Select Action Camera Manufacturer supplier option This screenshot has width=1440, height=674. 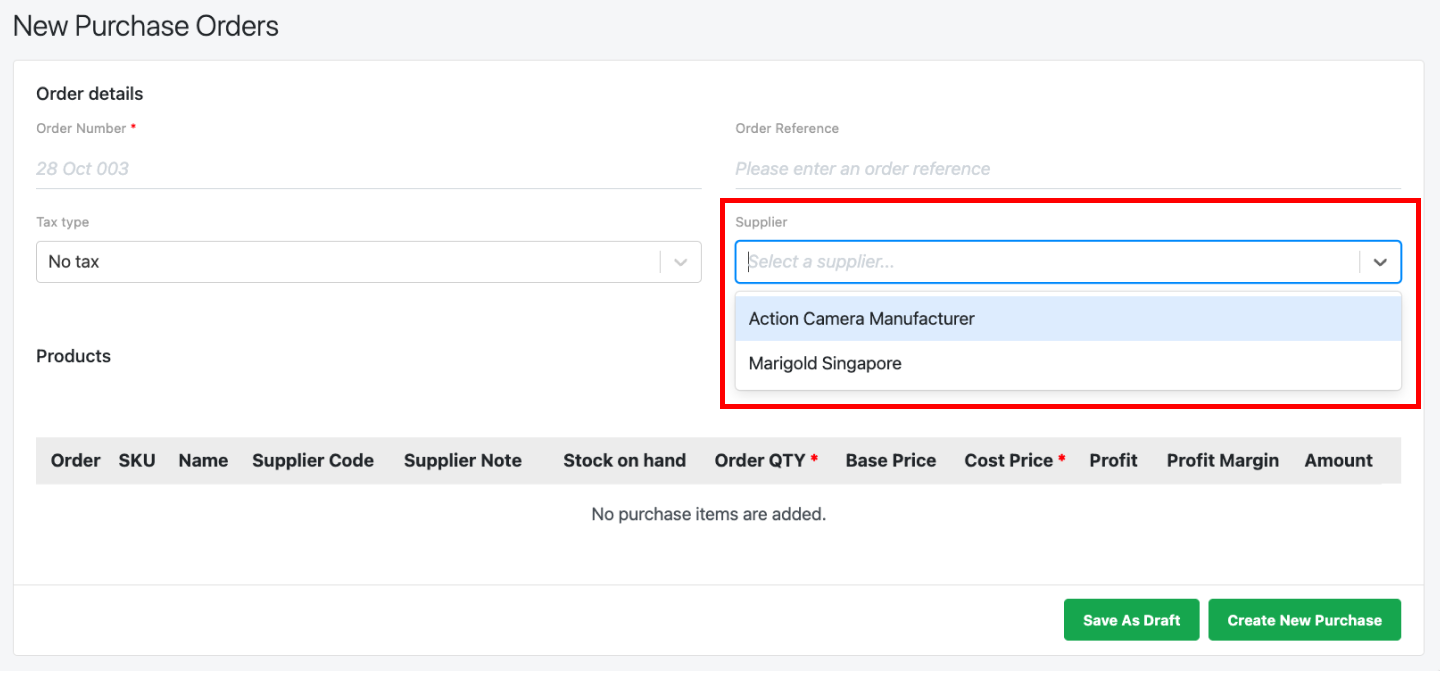1068,319
